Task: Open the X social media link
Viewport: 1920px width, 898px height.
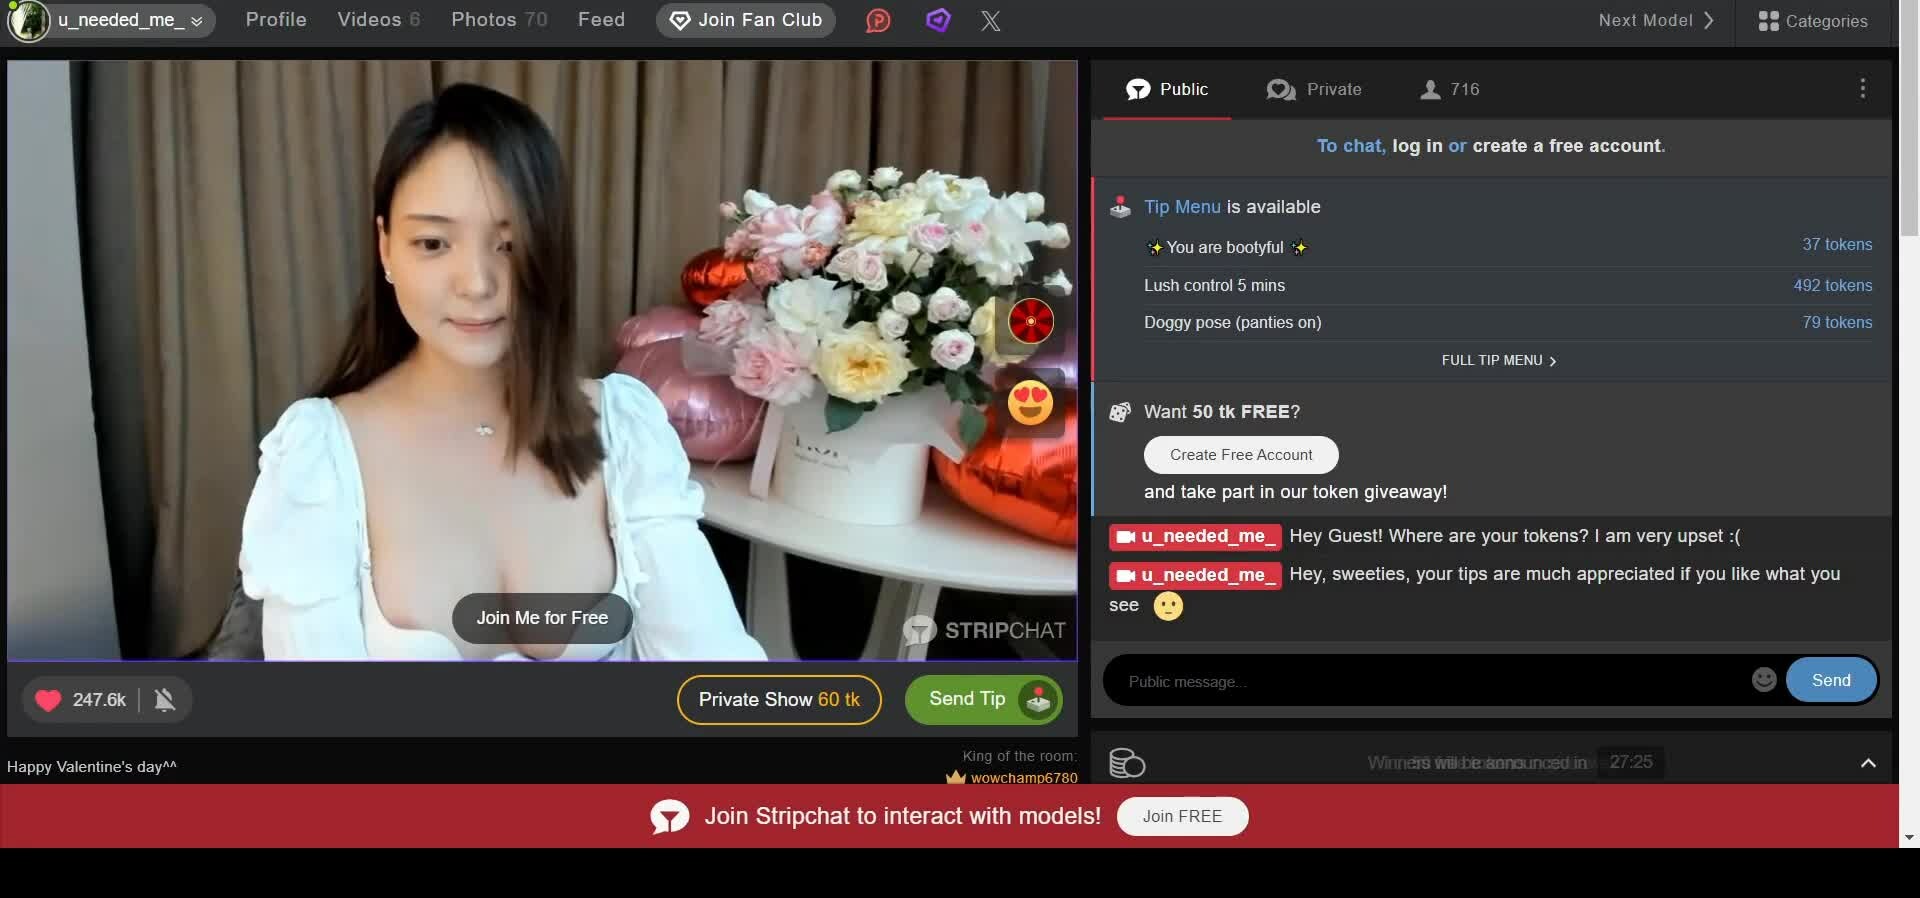Action: 990,21
